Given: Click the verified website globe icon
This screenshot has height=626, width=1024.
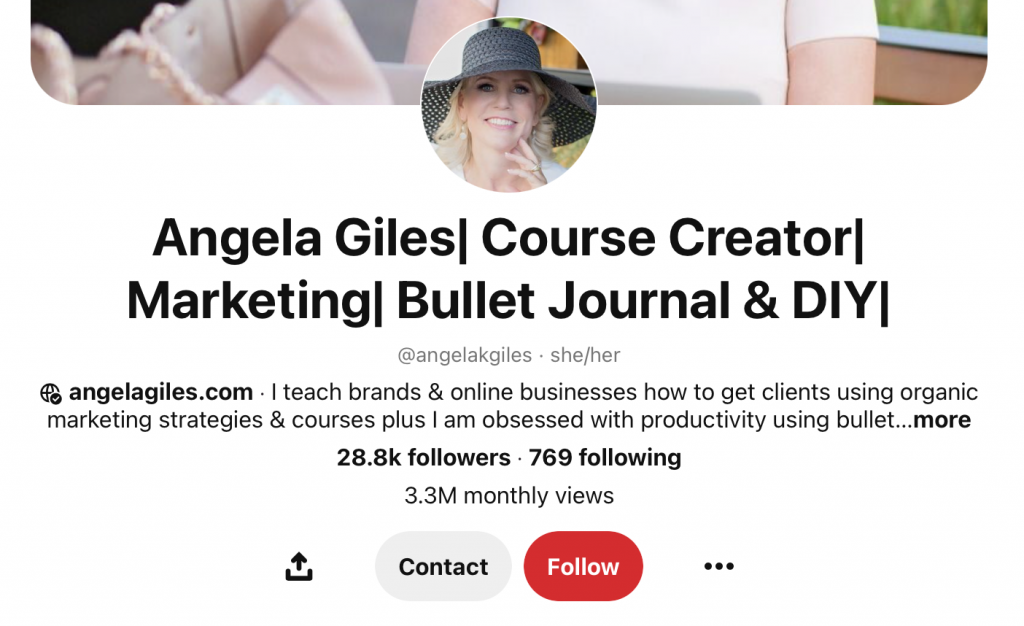Looking at the screenshot, I should click(x=51, y=394).
